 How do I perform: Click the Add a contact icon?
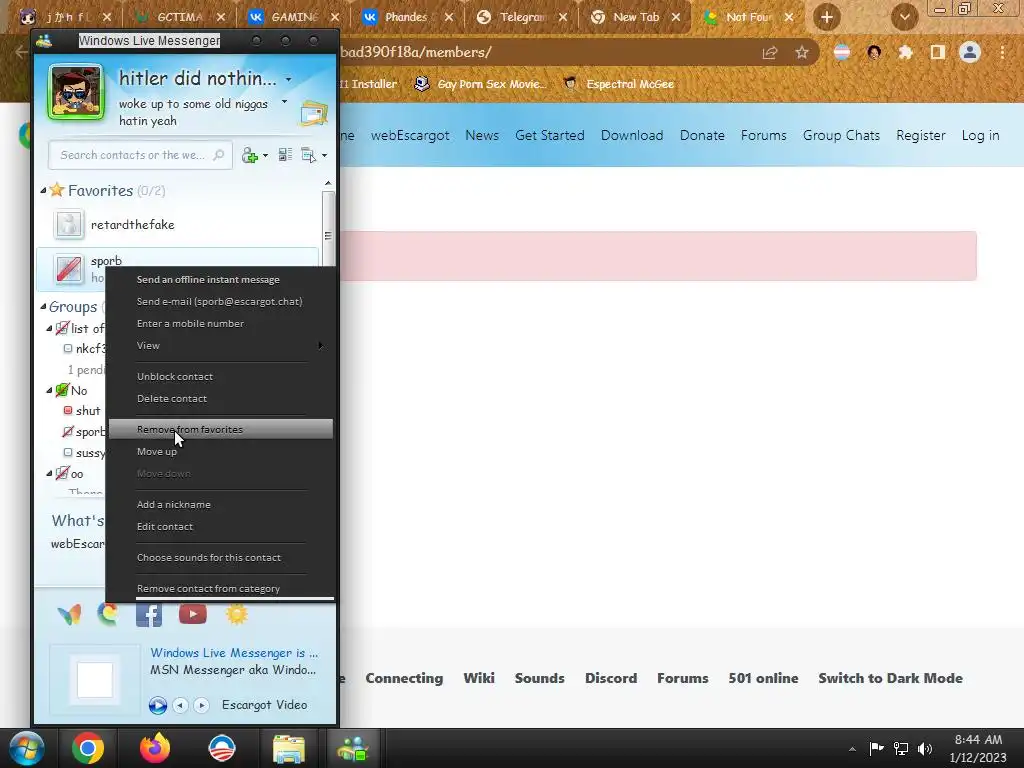click(249, 155)
